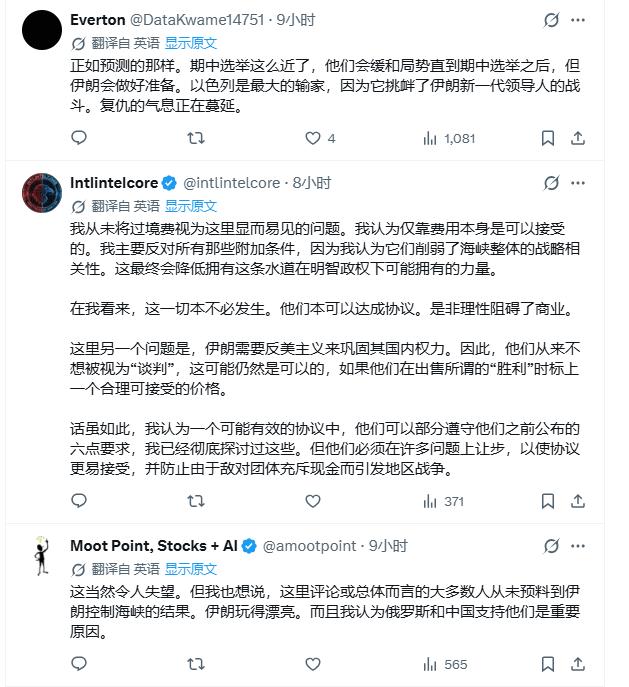Bookmark Everton's tweet

point(548,138)
